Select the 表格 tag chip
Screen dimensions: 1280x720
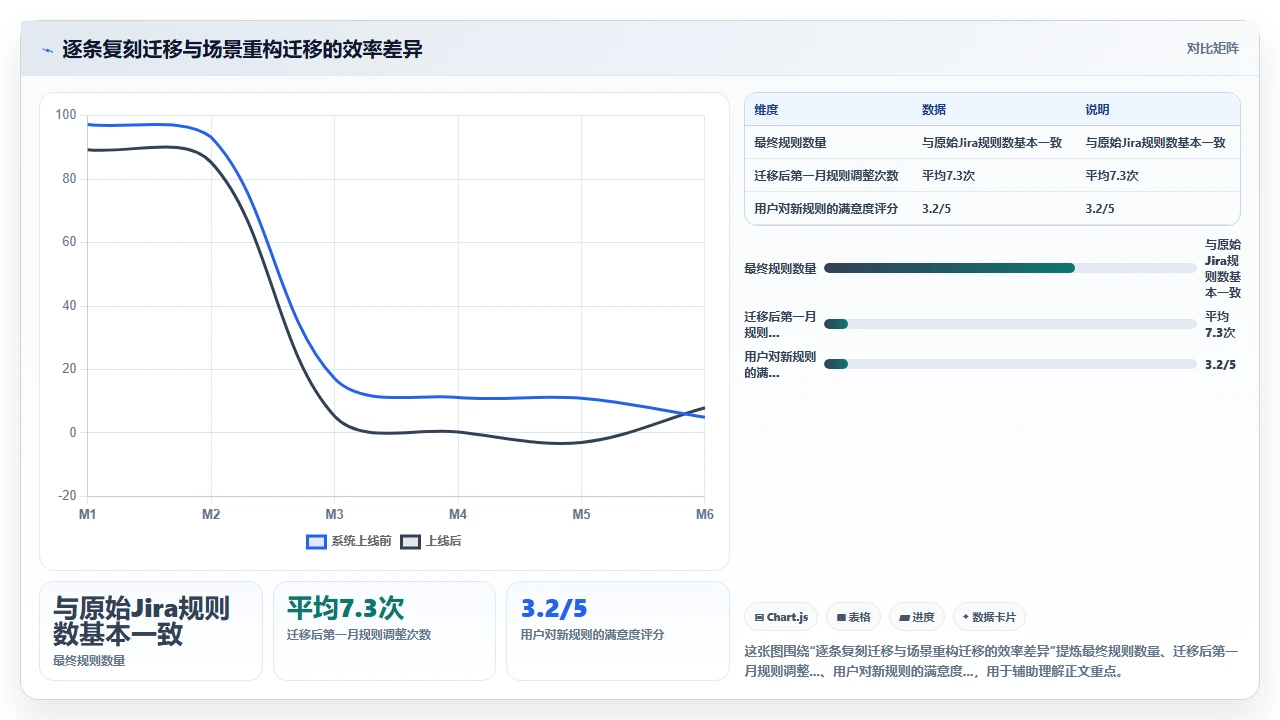click(x=853, y=617)
